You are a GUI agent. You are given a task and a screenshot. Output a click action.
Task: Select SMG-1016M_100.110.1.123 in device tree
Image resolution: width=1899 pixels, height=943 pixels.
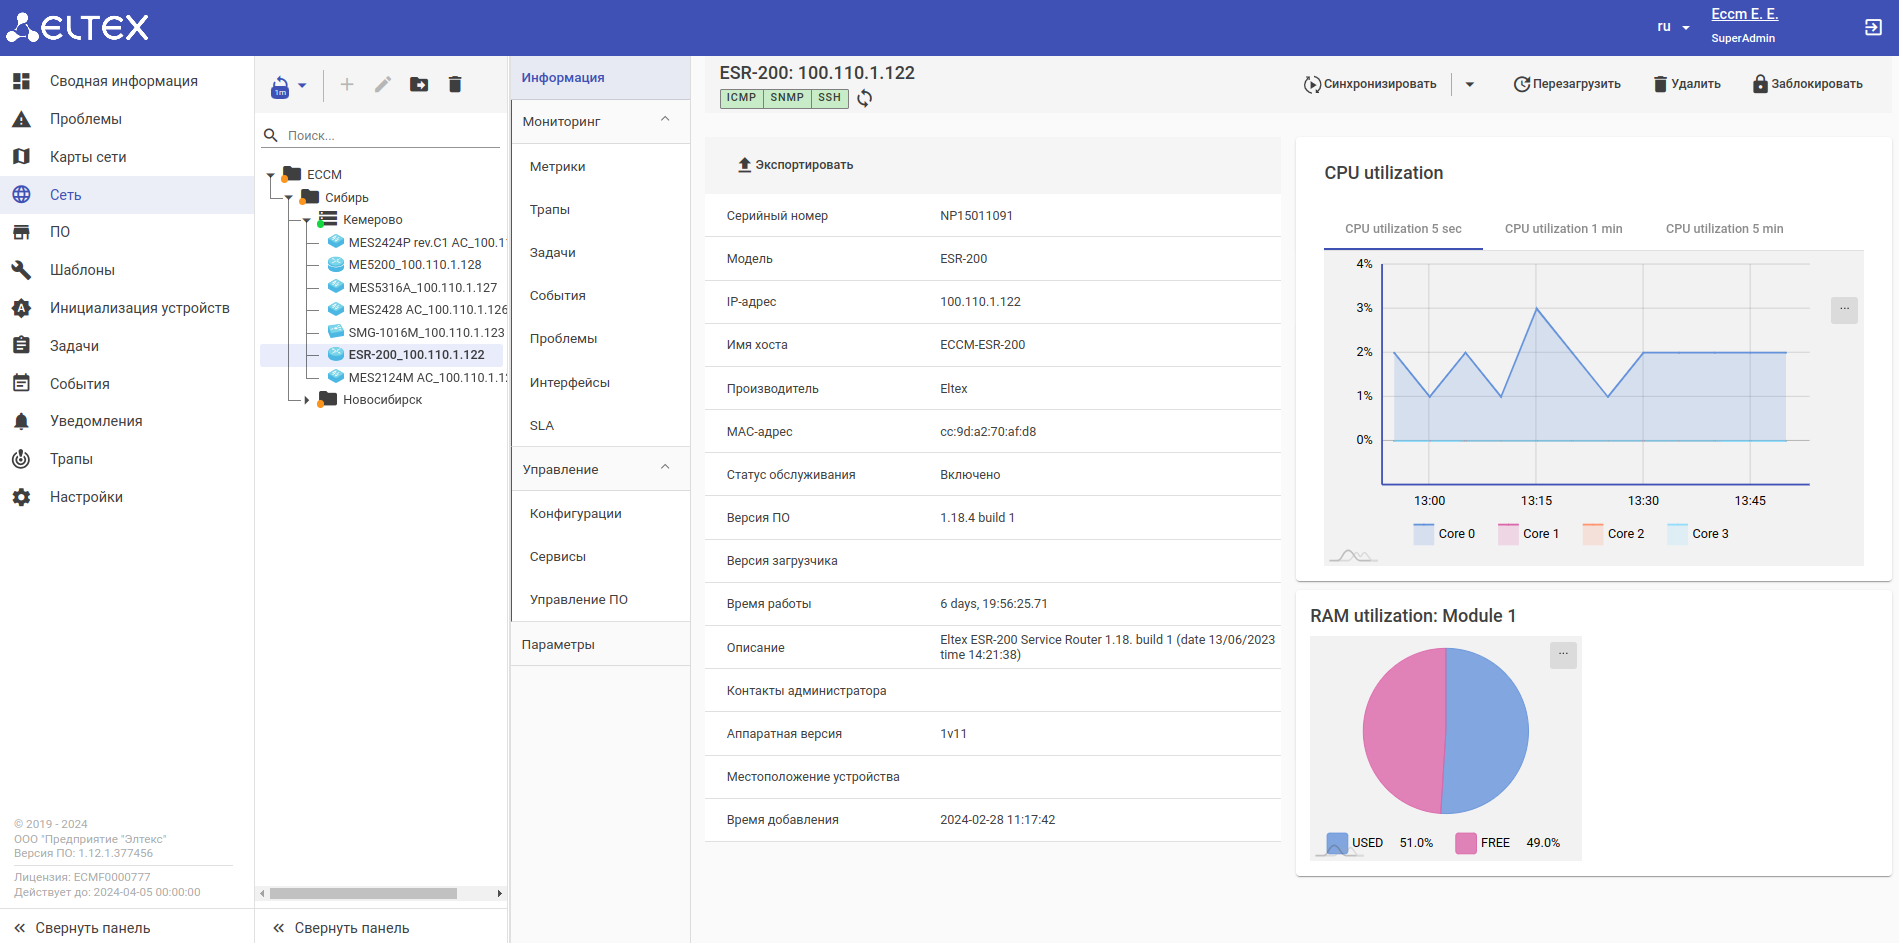tap(416, 333)
